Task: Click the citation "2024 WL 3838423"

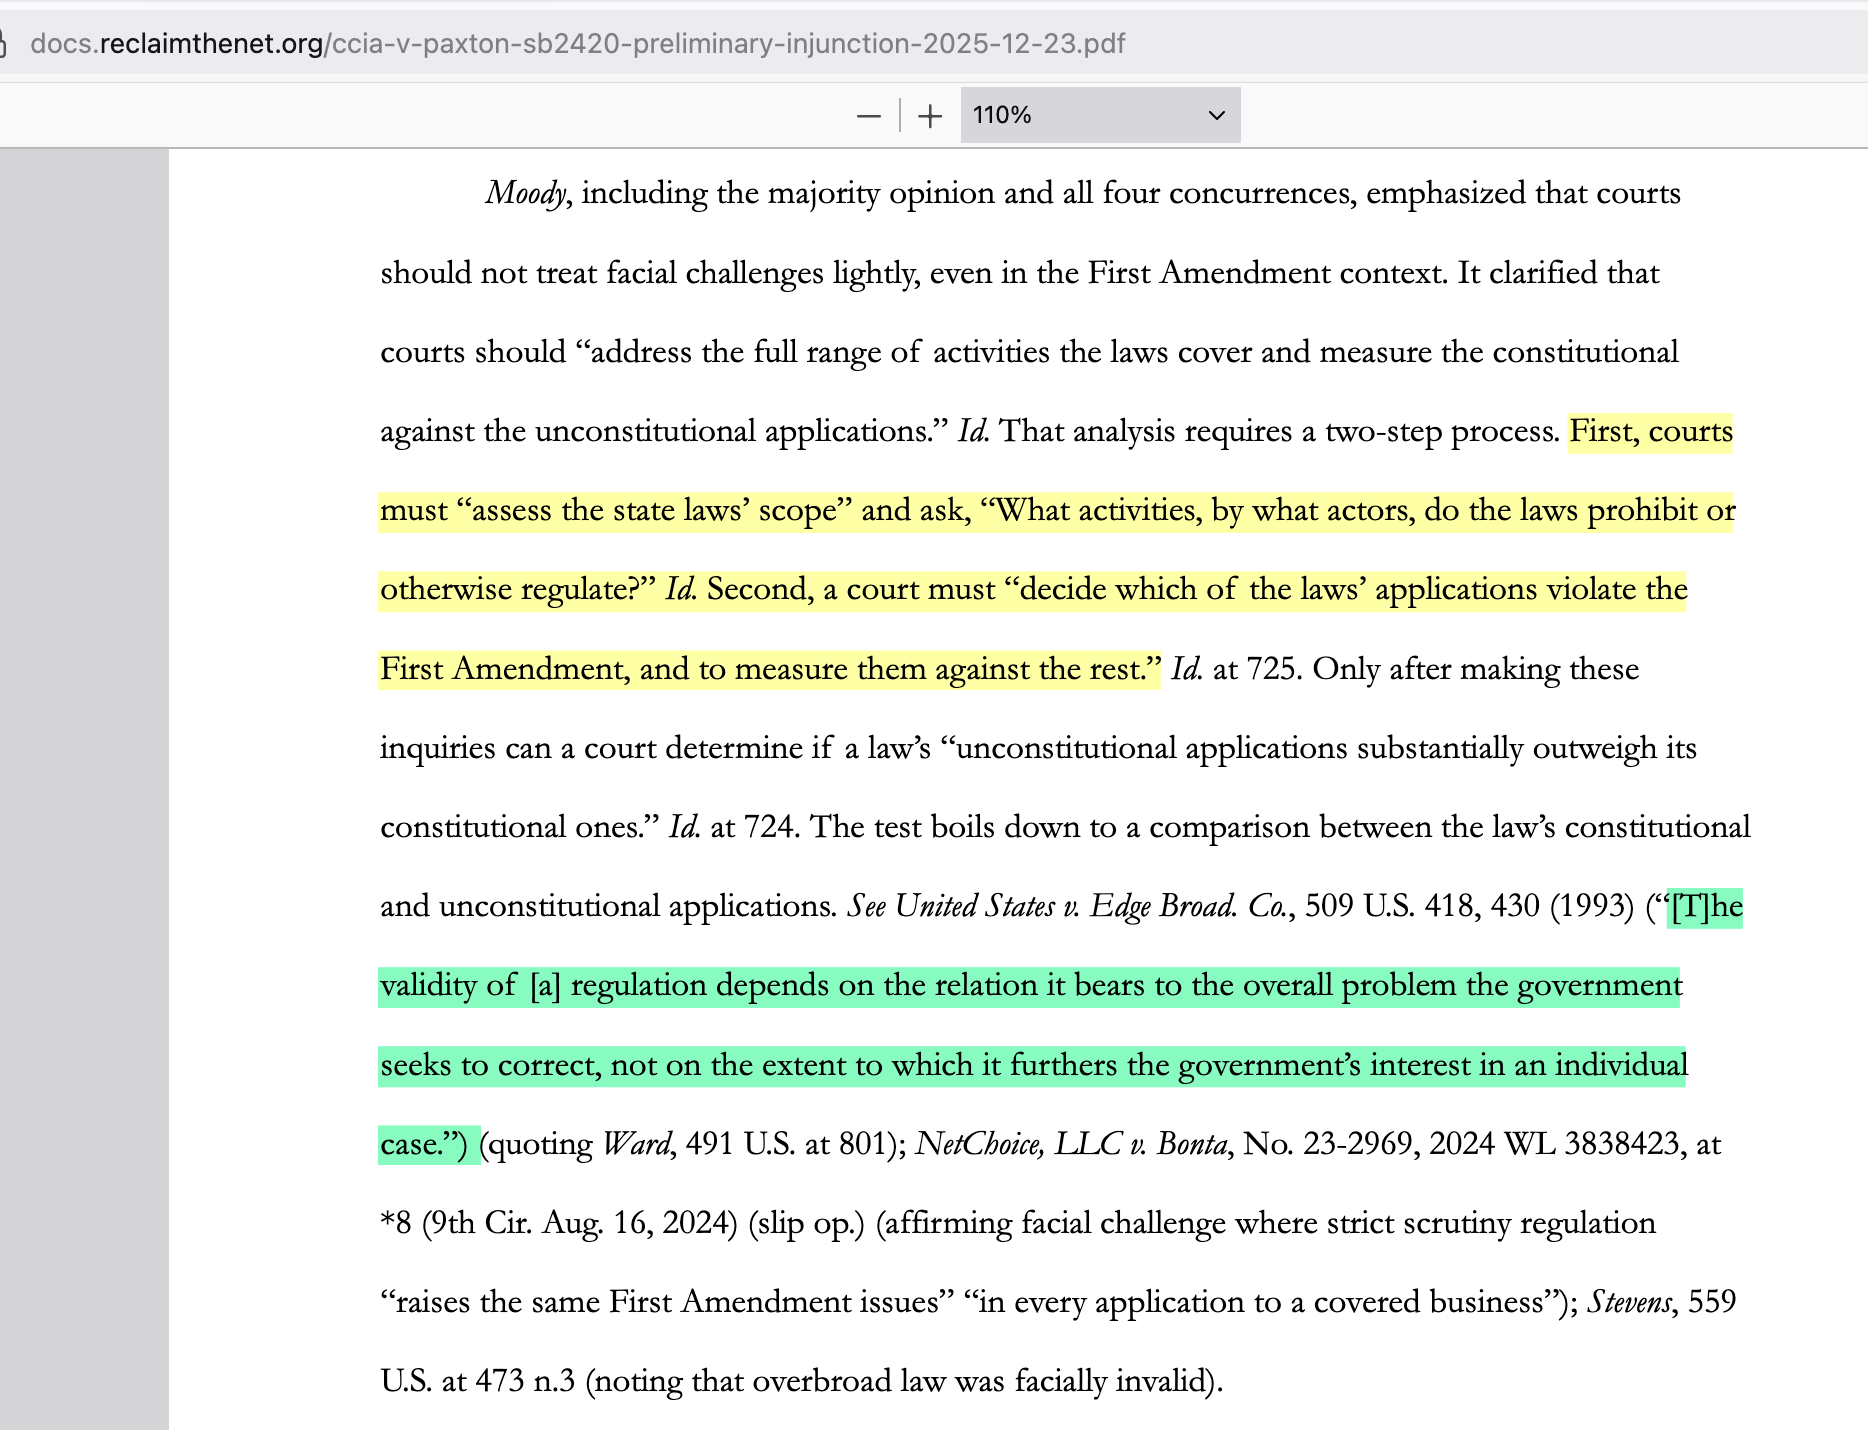Action: coord(1554,1145)
